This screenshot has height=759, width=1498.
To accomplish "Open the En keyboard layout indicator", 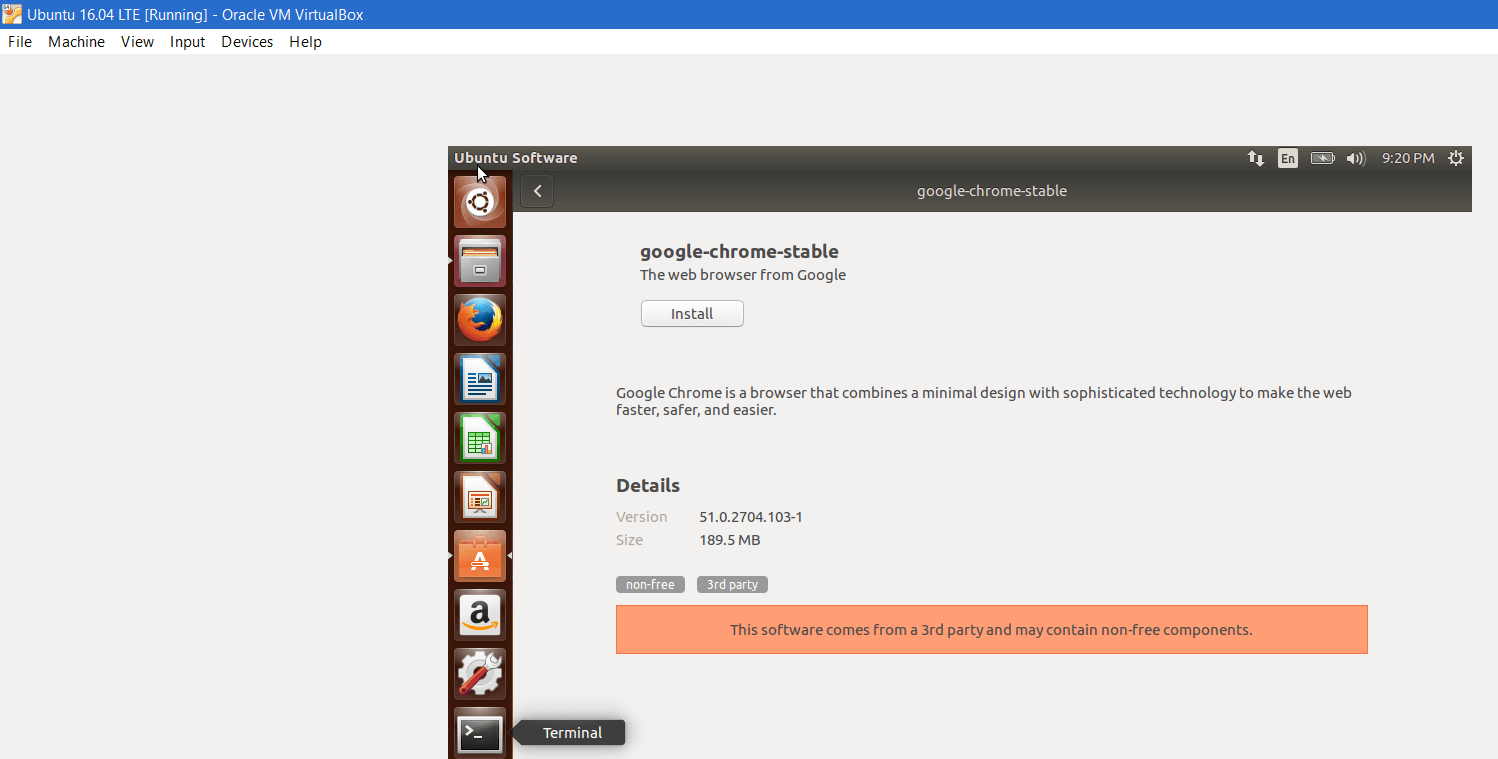I will (1288, 158).
